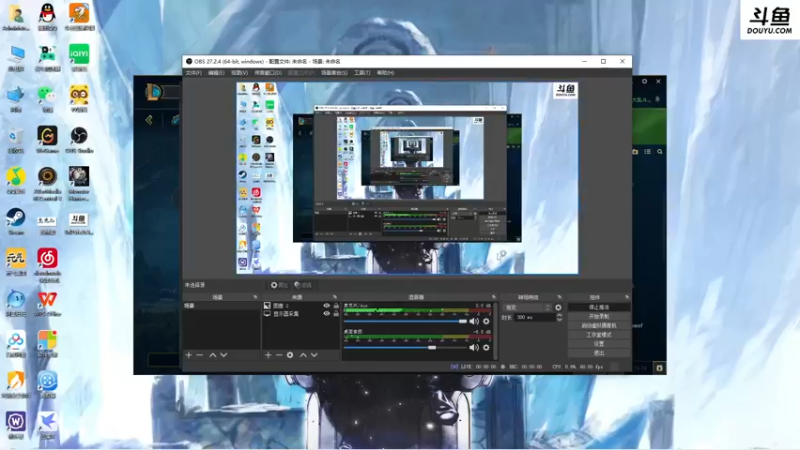Open the 场景集合(S) menu
The width and height of the screenshot is (800, 450).
[334, 73]
